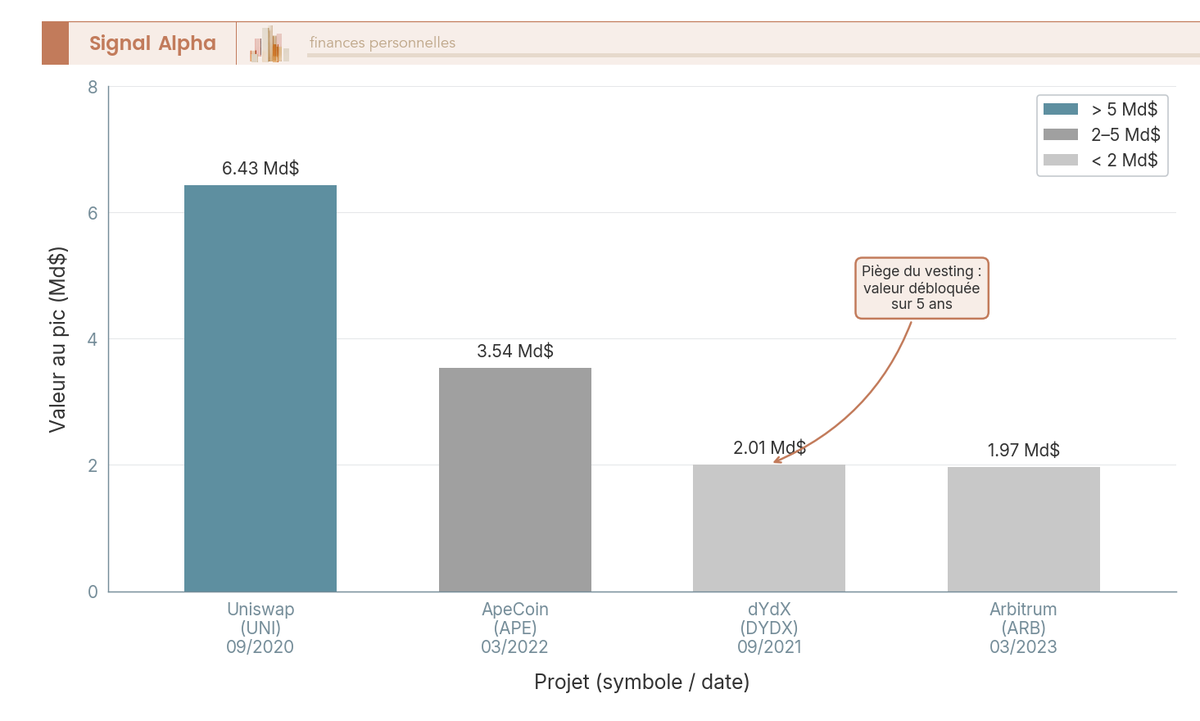Click the 1.97 Md$ value label
1200x721 pixels.
(x=1024, y=450)
